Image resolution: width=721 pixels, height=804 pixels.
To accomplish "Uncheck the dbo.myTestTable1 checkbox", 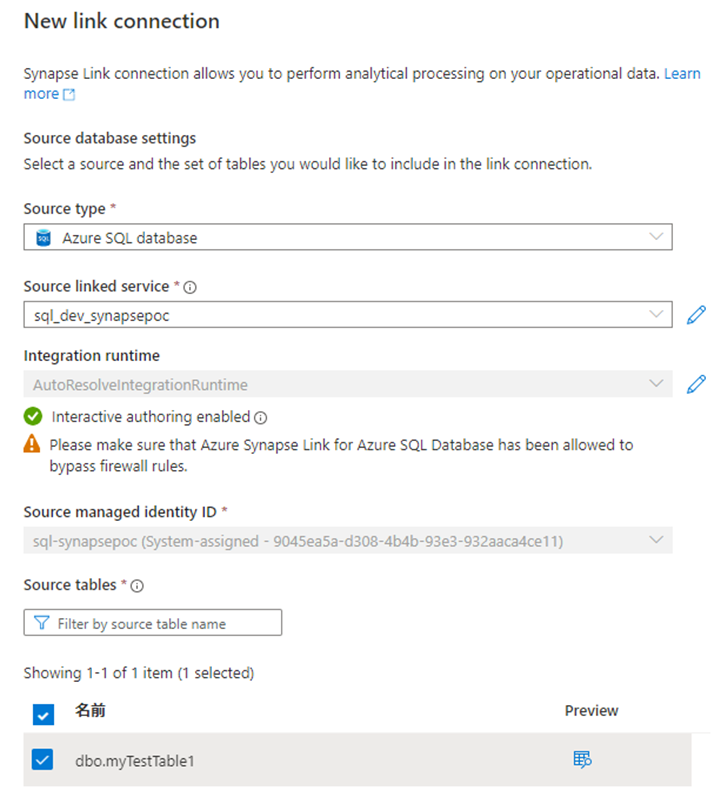I will click(x=42, y=760).
